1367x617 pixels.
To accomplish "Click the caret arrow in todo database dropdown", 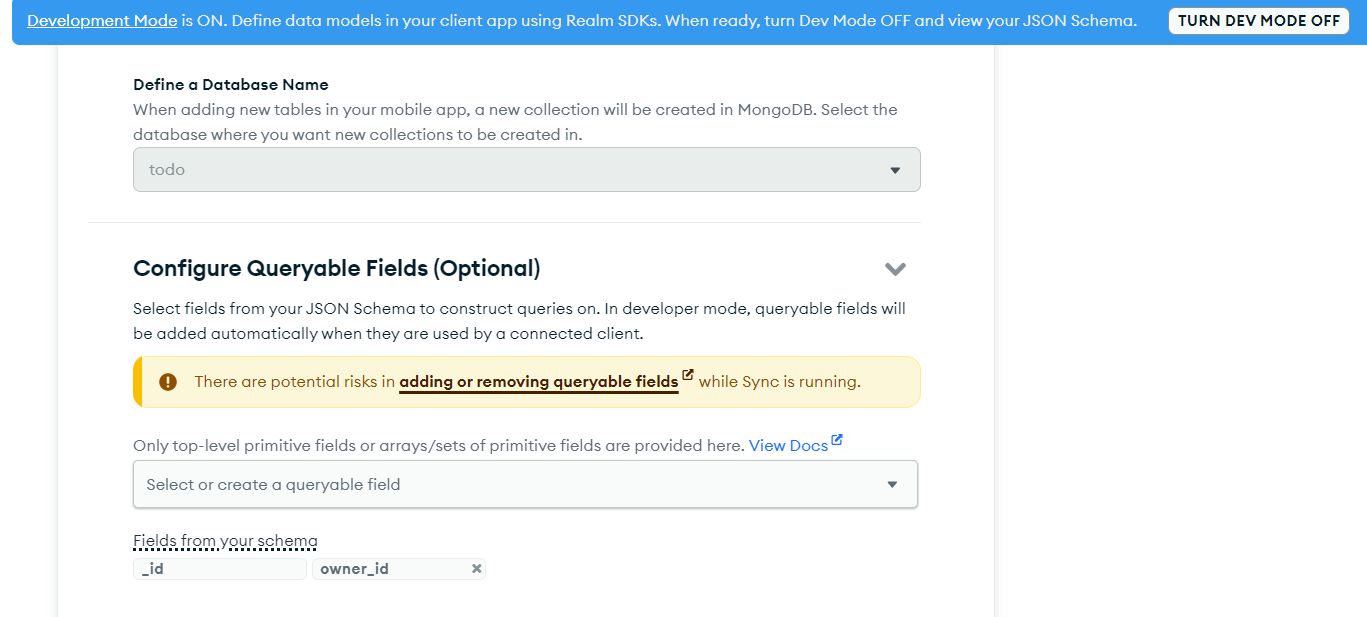I will 895,170.
